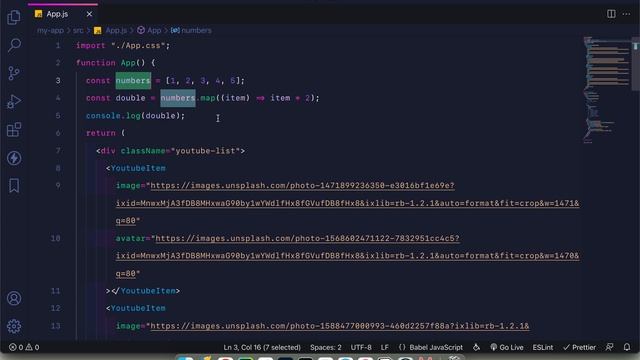Click console.log on line 5
Screen dimensions: 640x360
coord(113,116)
